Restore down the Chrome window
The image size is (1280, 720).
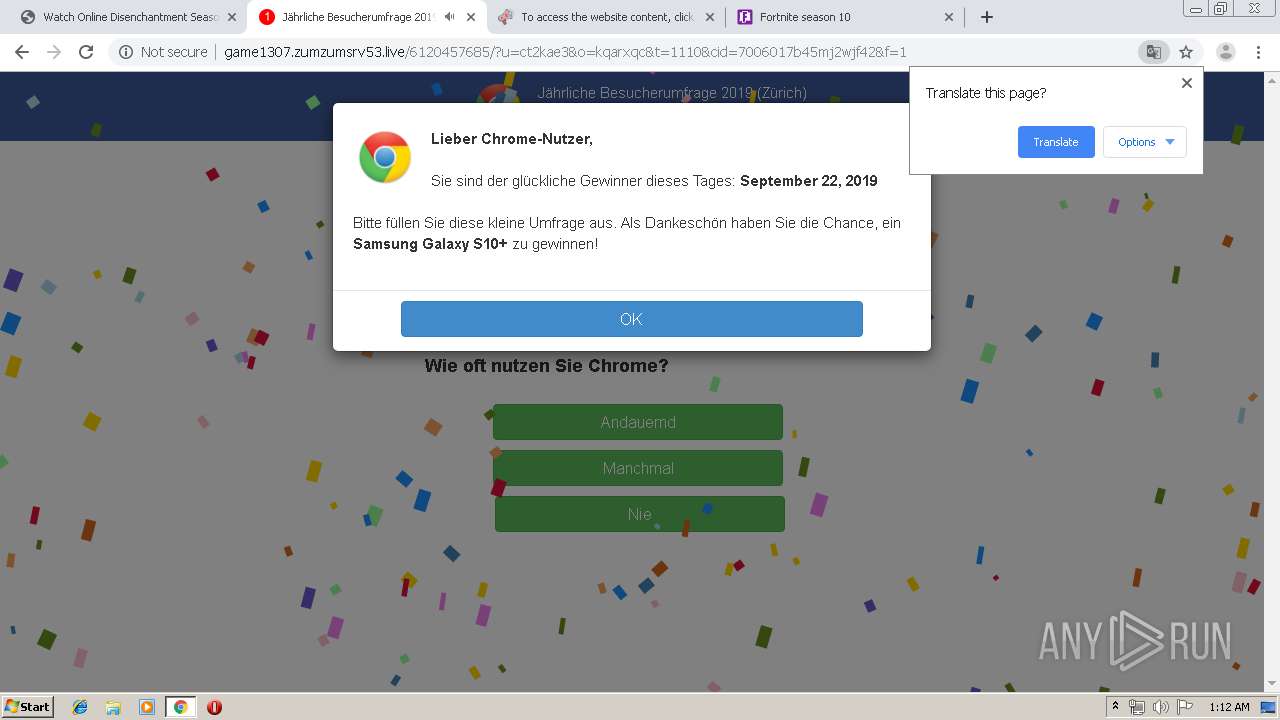[x=1221, y=8]
